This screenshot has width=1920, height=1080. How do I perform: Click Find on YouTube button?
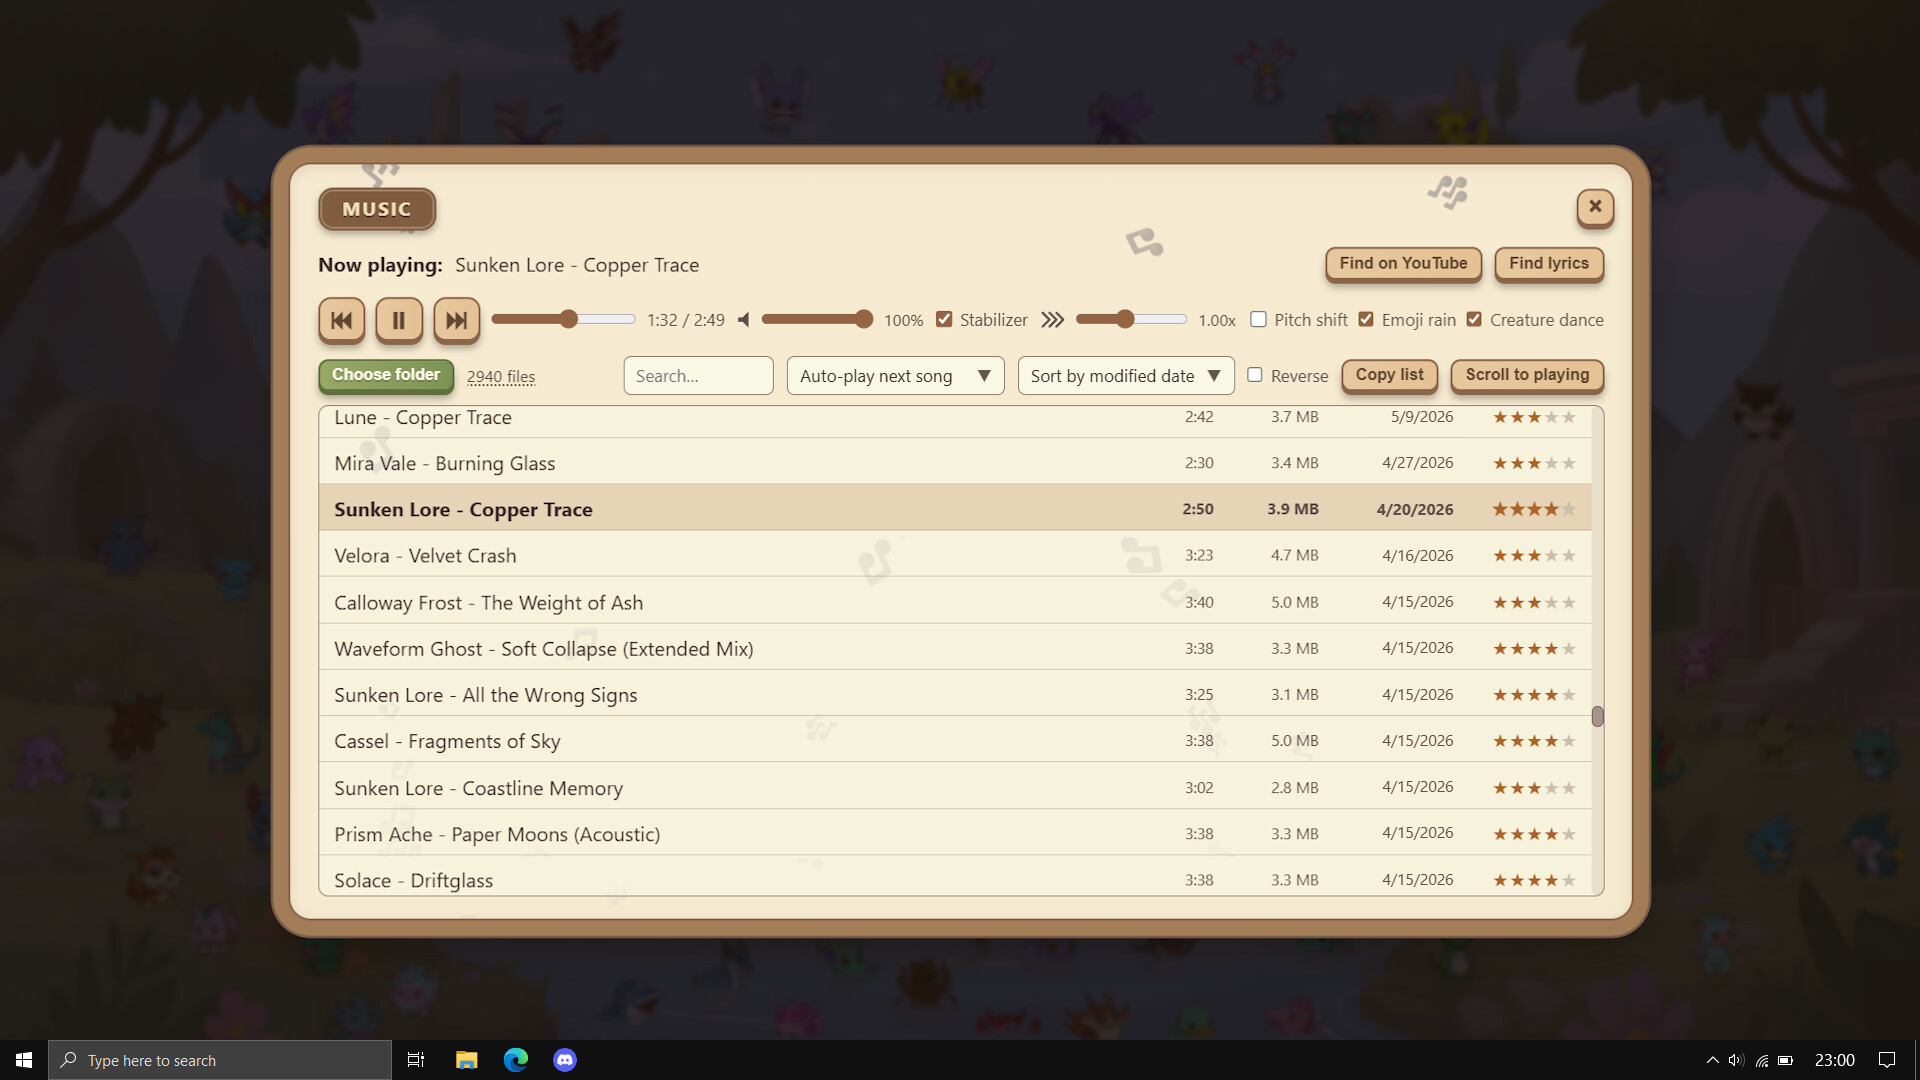1403,263
